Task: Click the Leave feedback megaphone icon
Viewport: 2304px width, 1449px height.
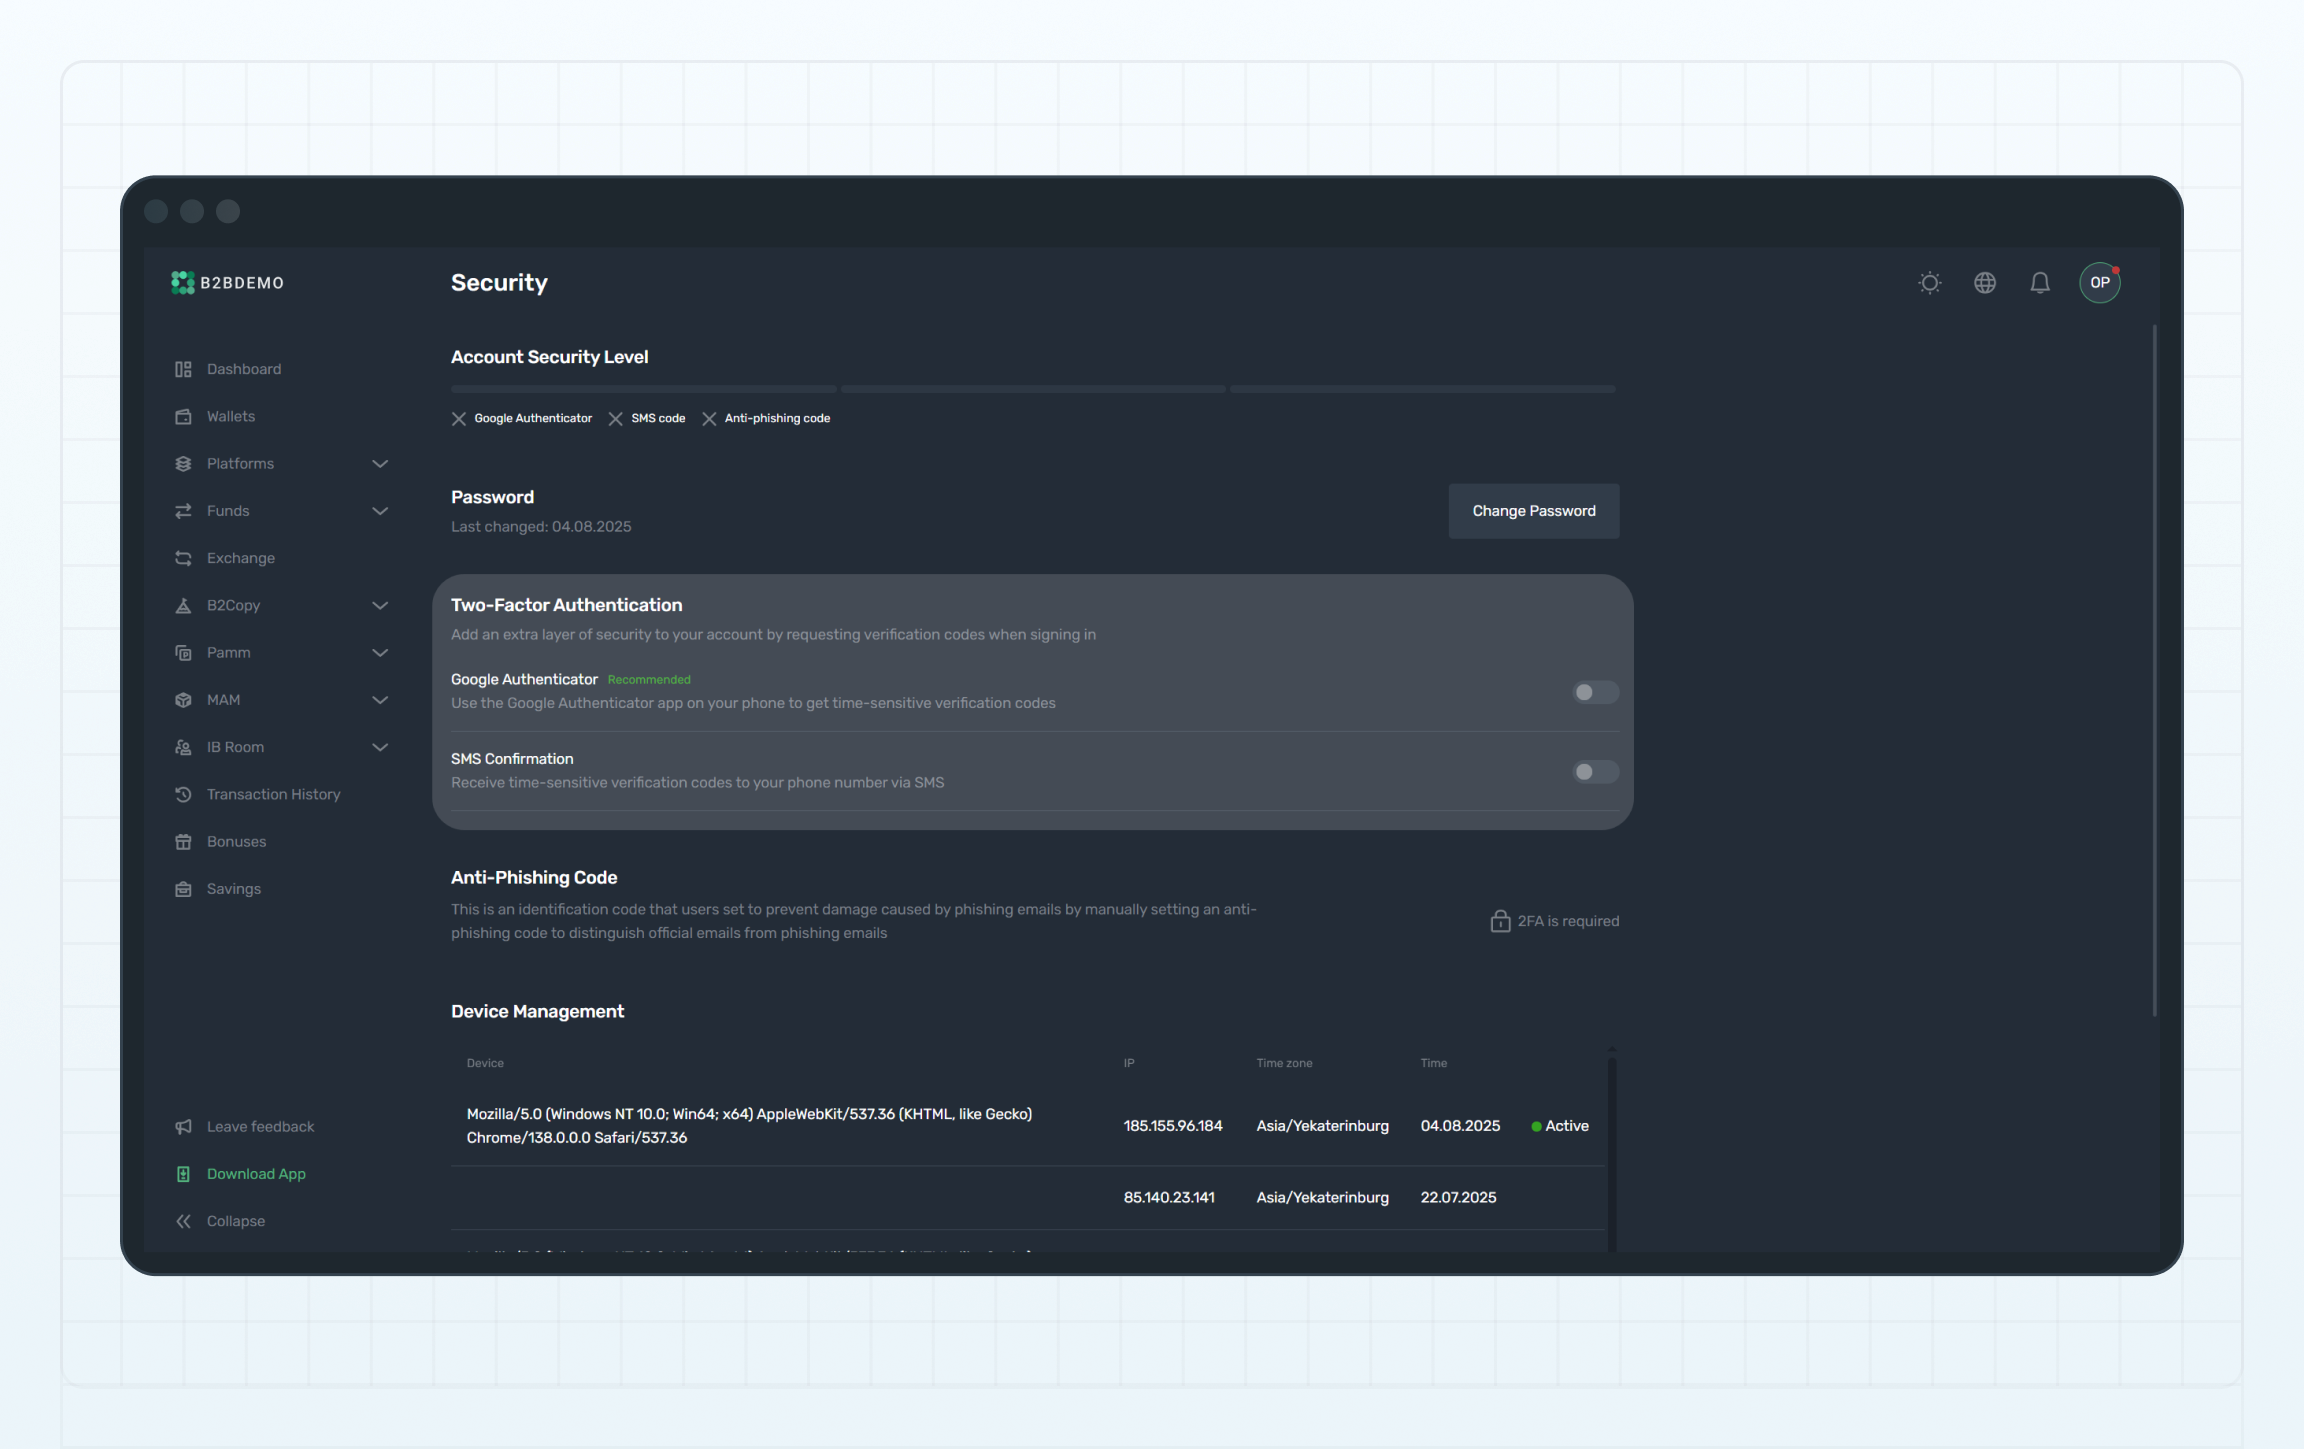Action: 183,1127
